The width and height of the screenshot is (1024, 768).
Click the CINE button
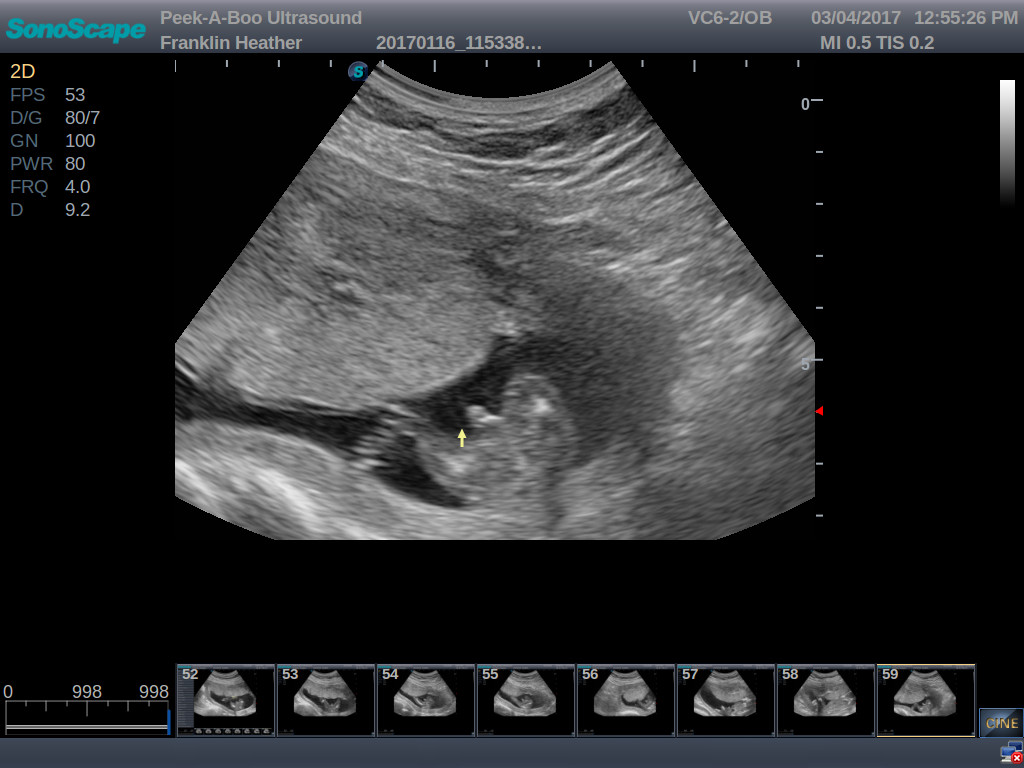click(x=1001, y=722)
